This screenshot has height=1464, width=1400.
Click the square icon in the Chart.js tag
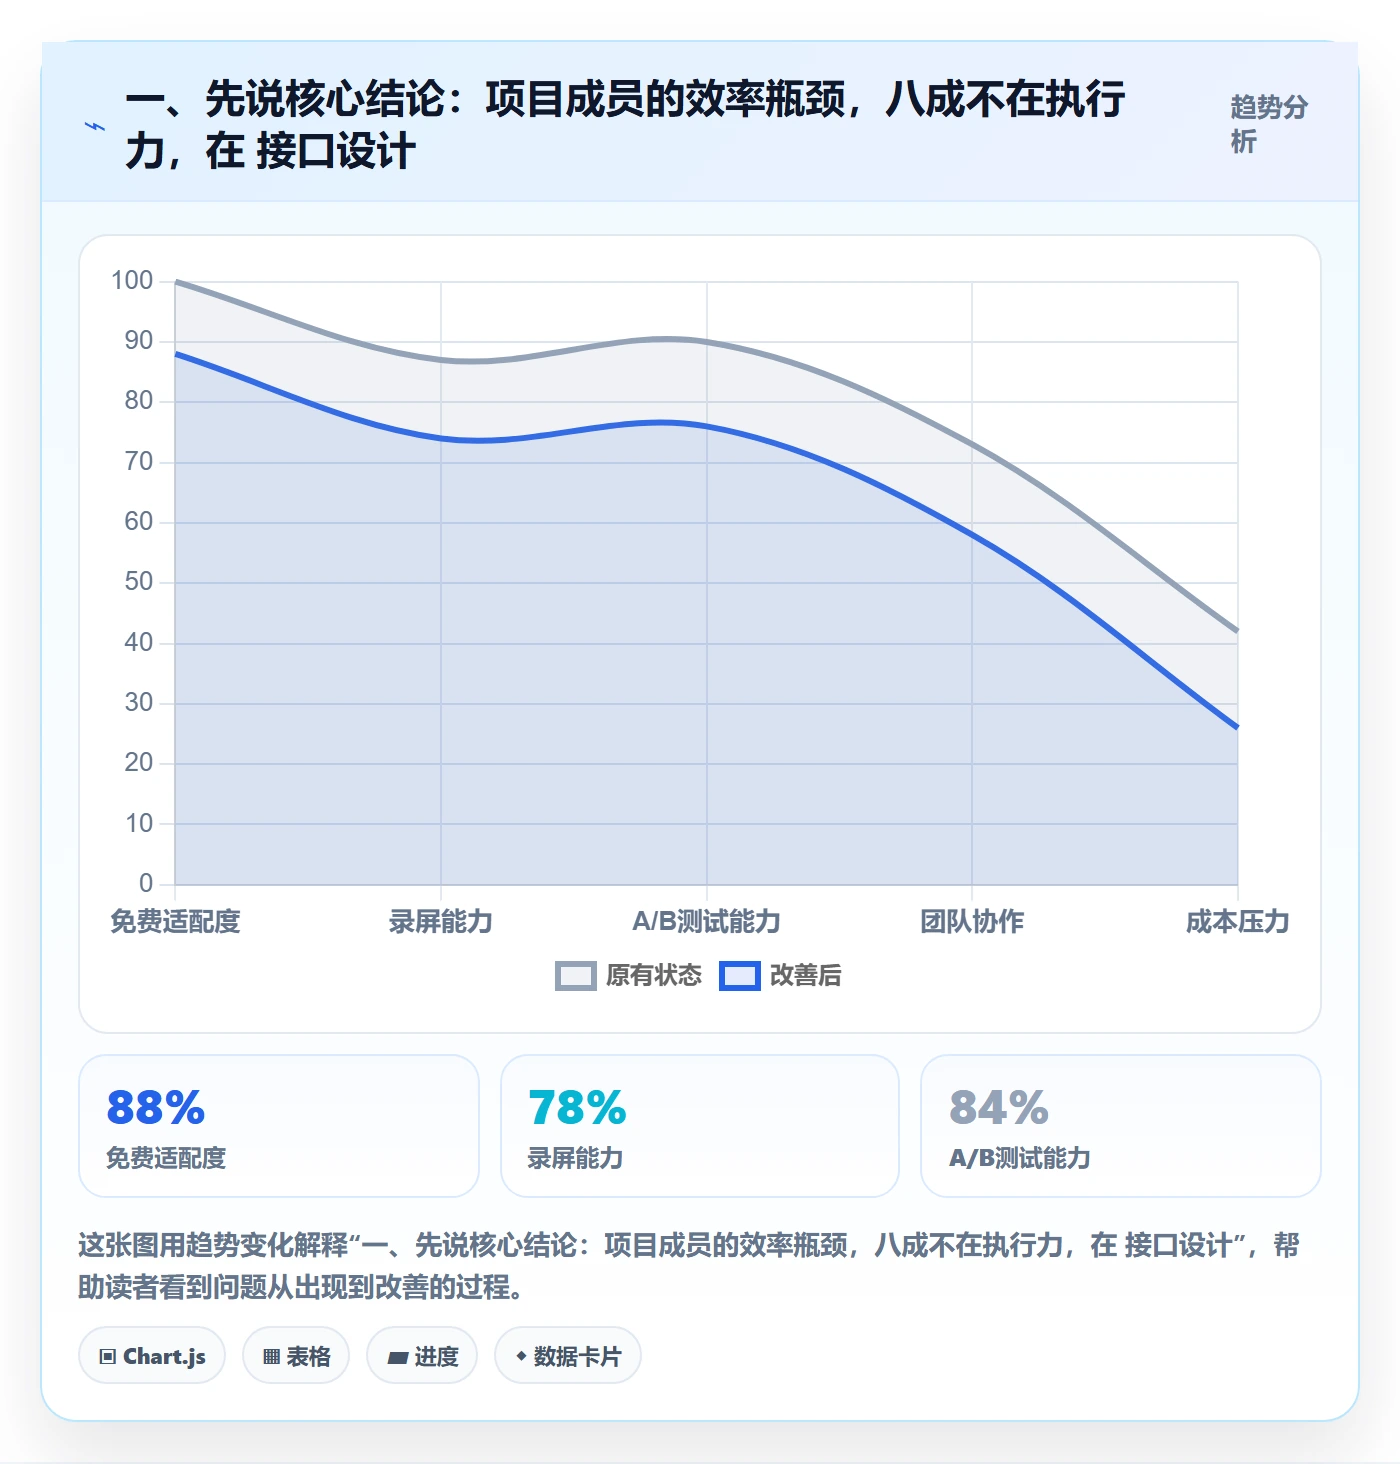[x=108, y=1357]
